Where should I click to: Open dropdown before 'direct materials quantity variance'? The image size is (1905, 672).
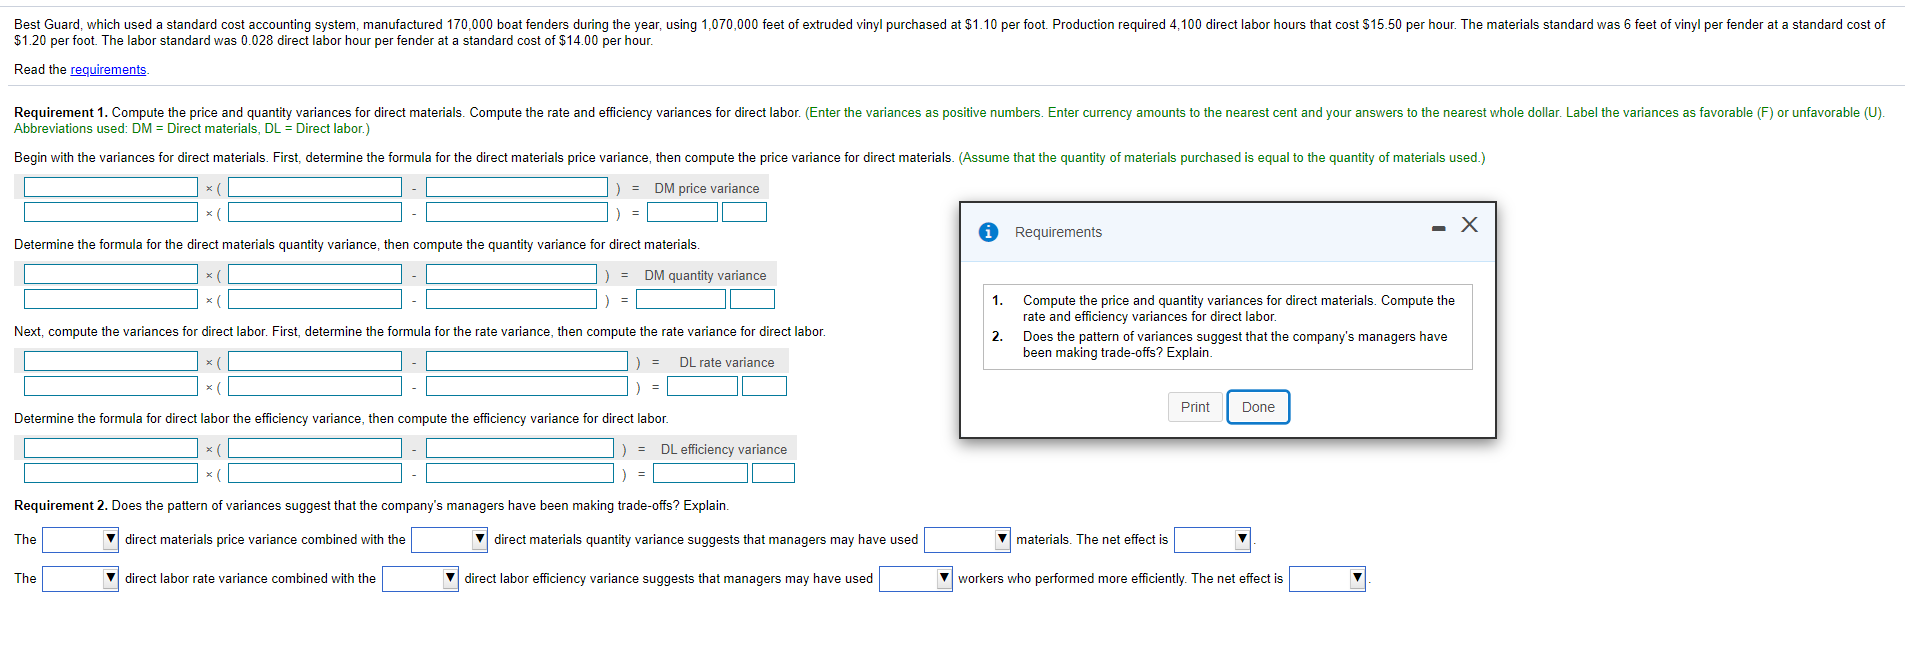(x=449, y=540)
